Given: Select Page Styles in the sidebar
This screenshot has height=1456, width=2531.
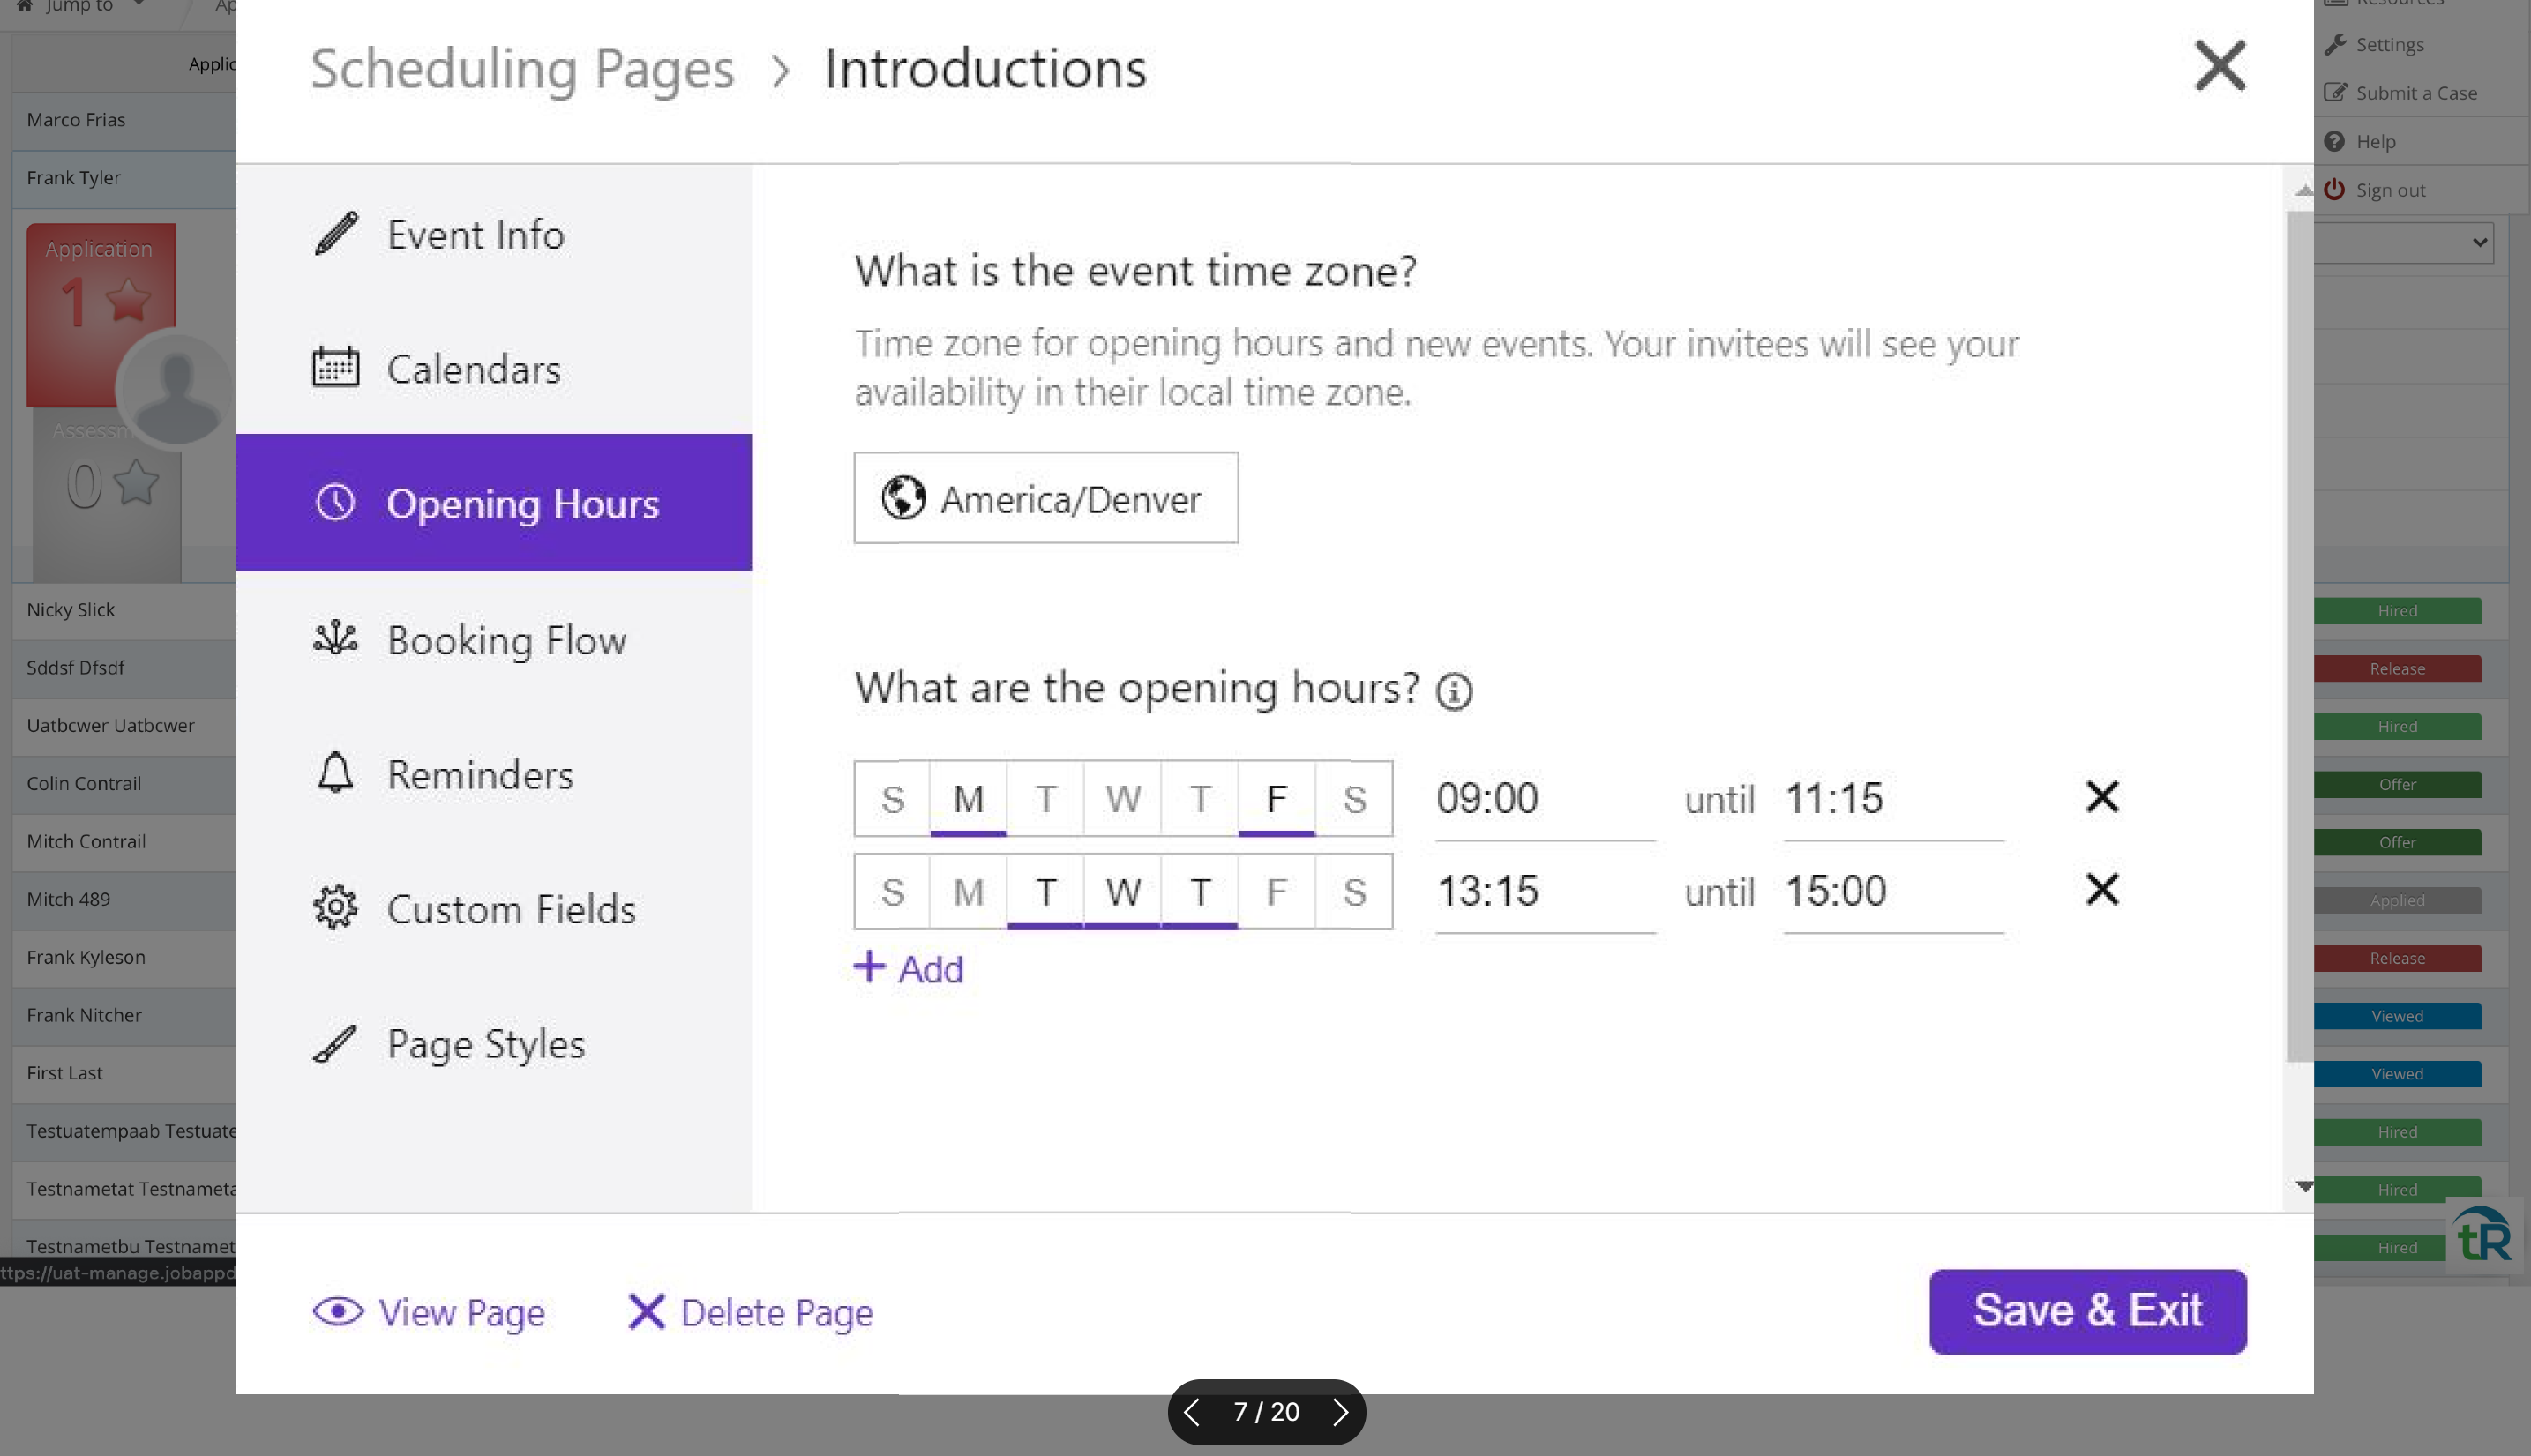Looking at the screenshot, I should [486, 1042].
